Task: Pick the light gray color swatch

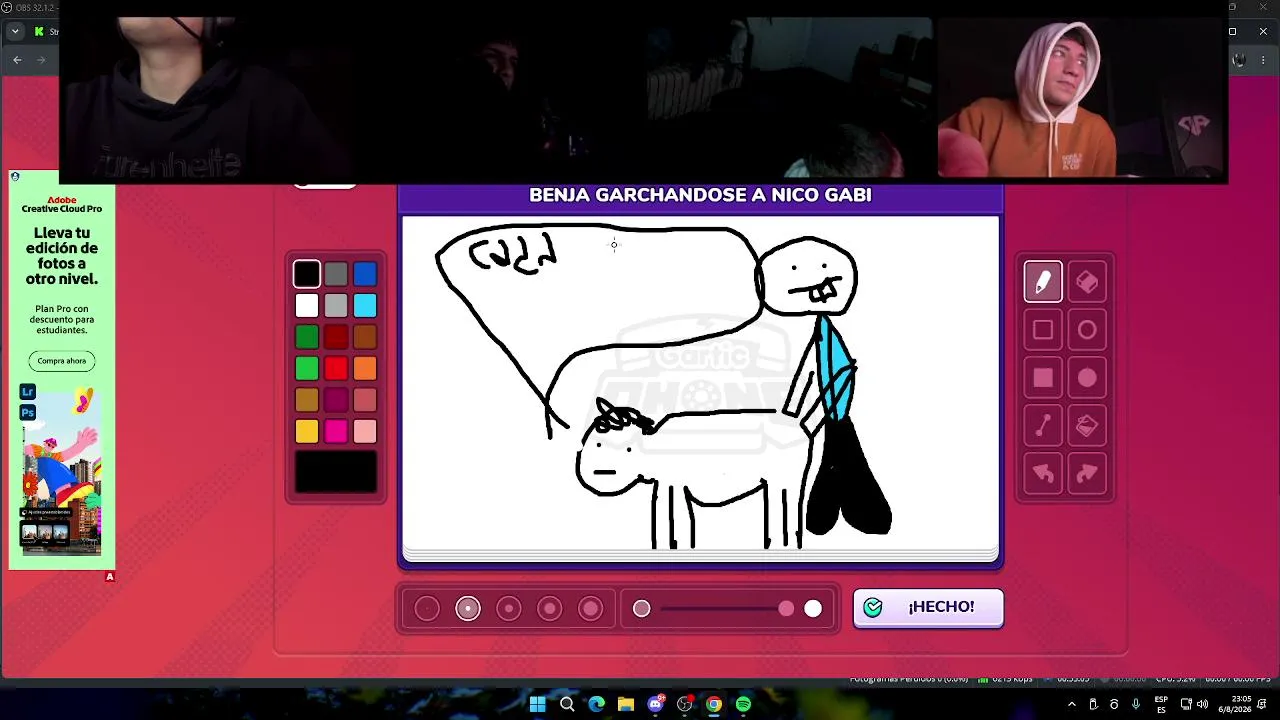Action: tap(336, 305)
